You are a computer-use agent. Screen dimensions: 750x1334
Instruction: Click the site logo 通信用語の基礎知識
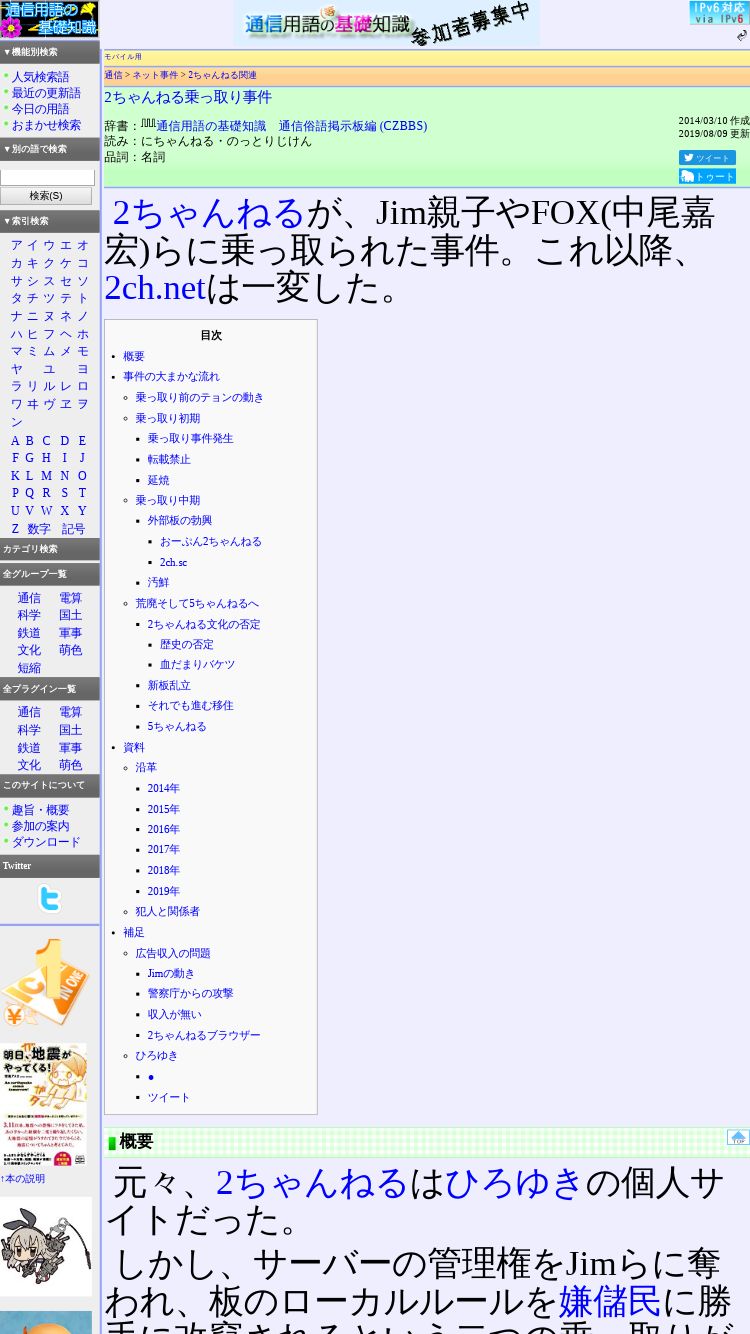[x=49, y=19]
